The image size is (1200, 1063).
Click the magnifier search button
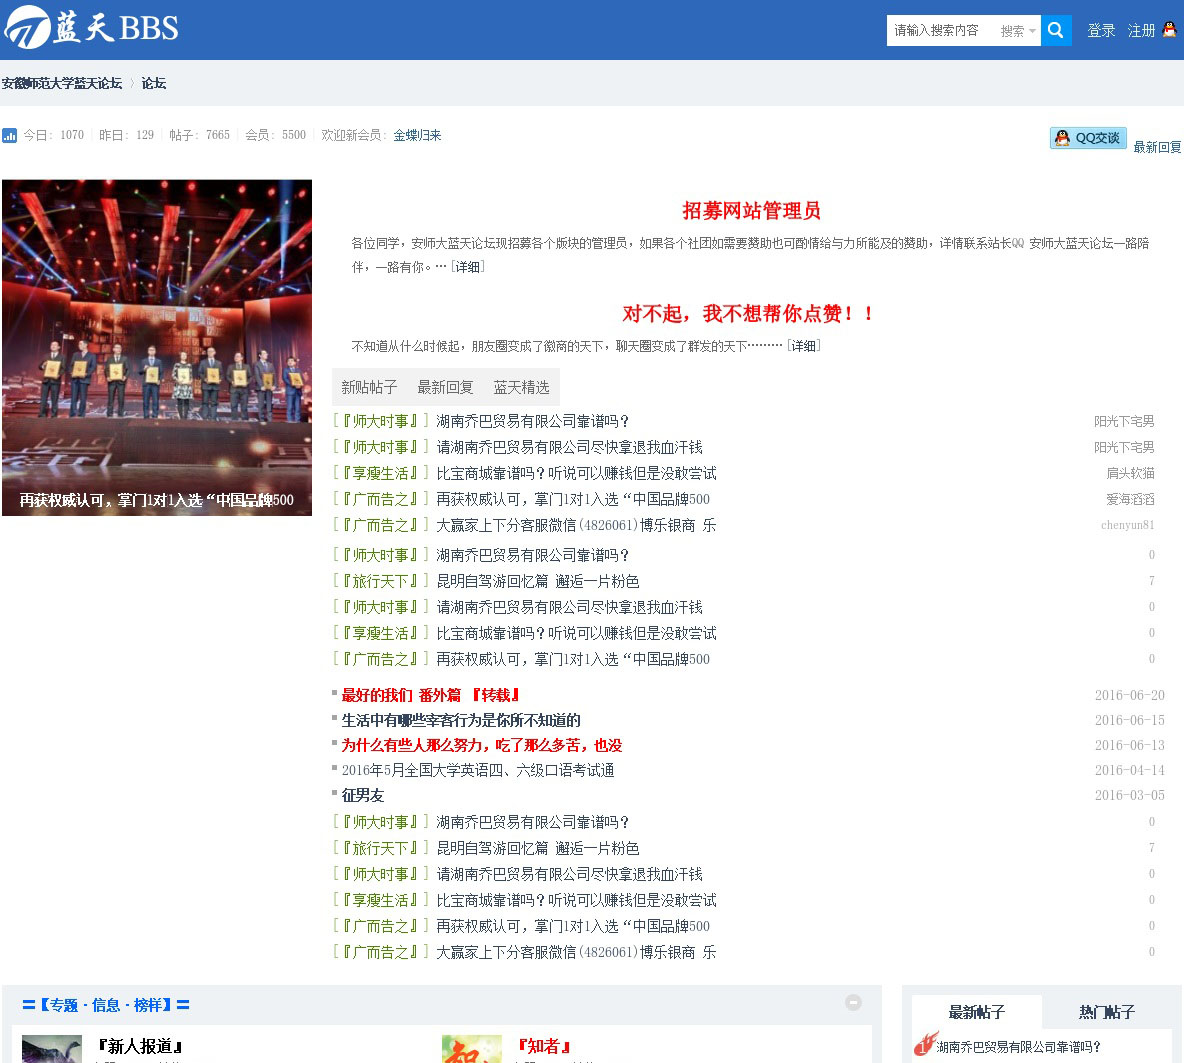[1056, 30]
